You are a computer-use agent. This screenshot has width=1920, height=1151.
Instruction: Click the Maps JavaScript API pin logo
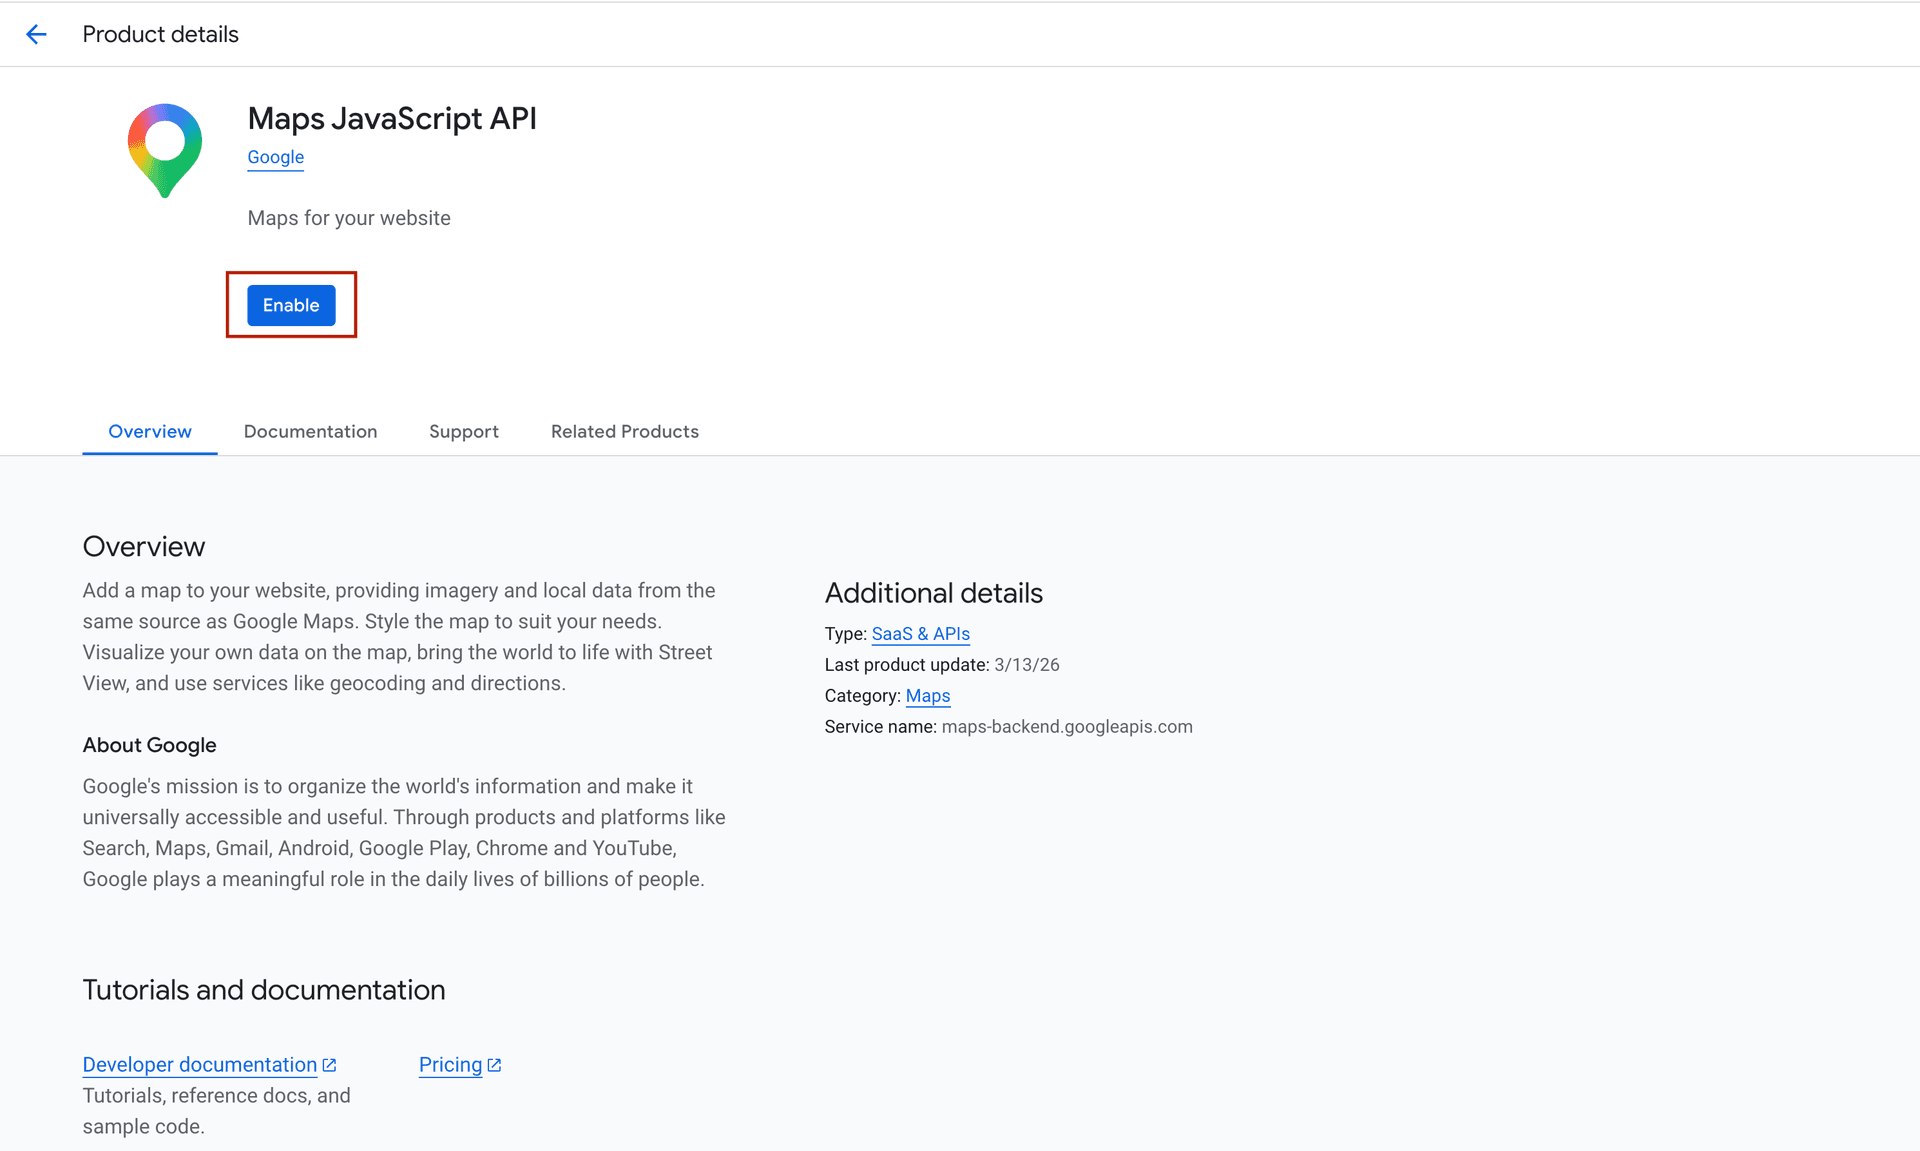click(165, 150)
